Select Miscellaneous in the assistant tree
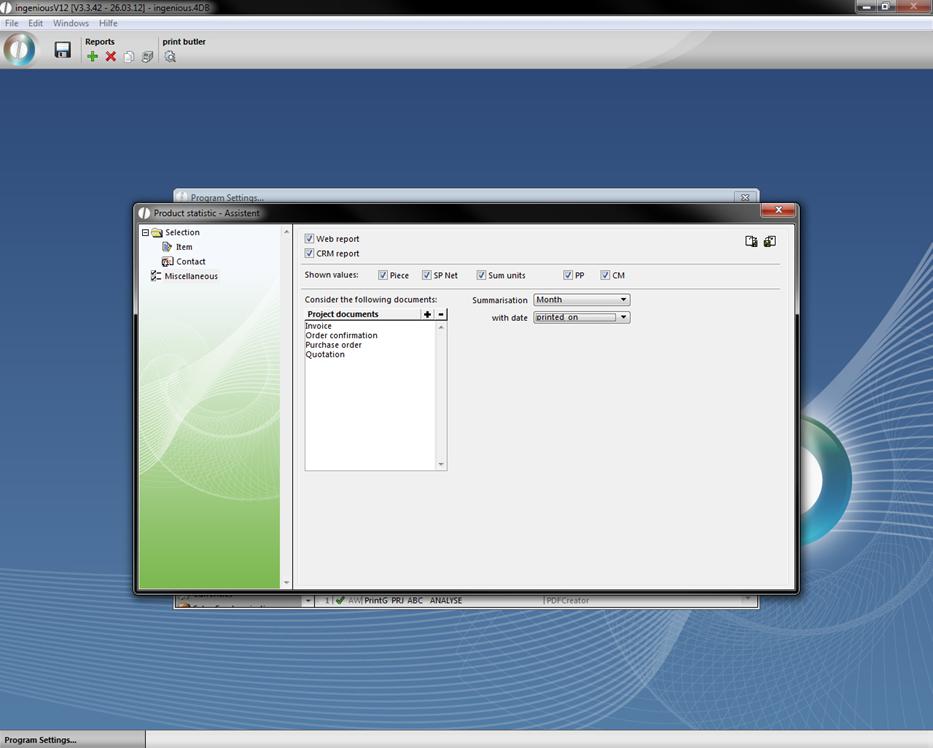This screenshot has width=933, height=748. (190, 276)
